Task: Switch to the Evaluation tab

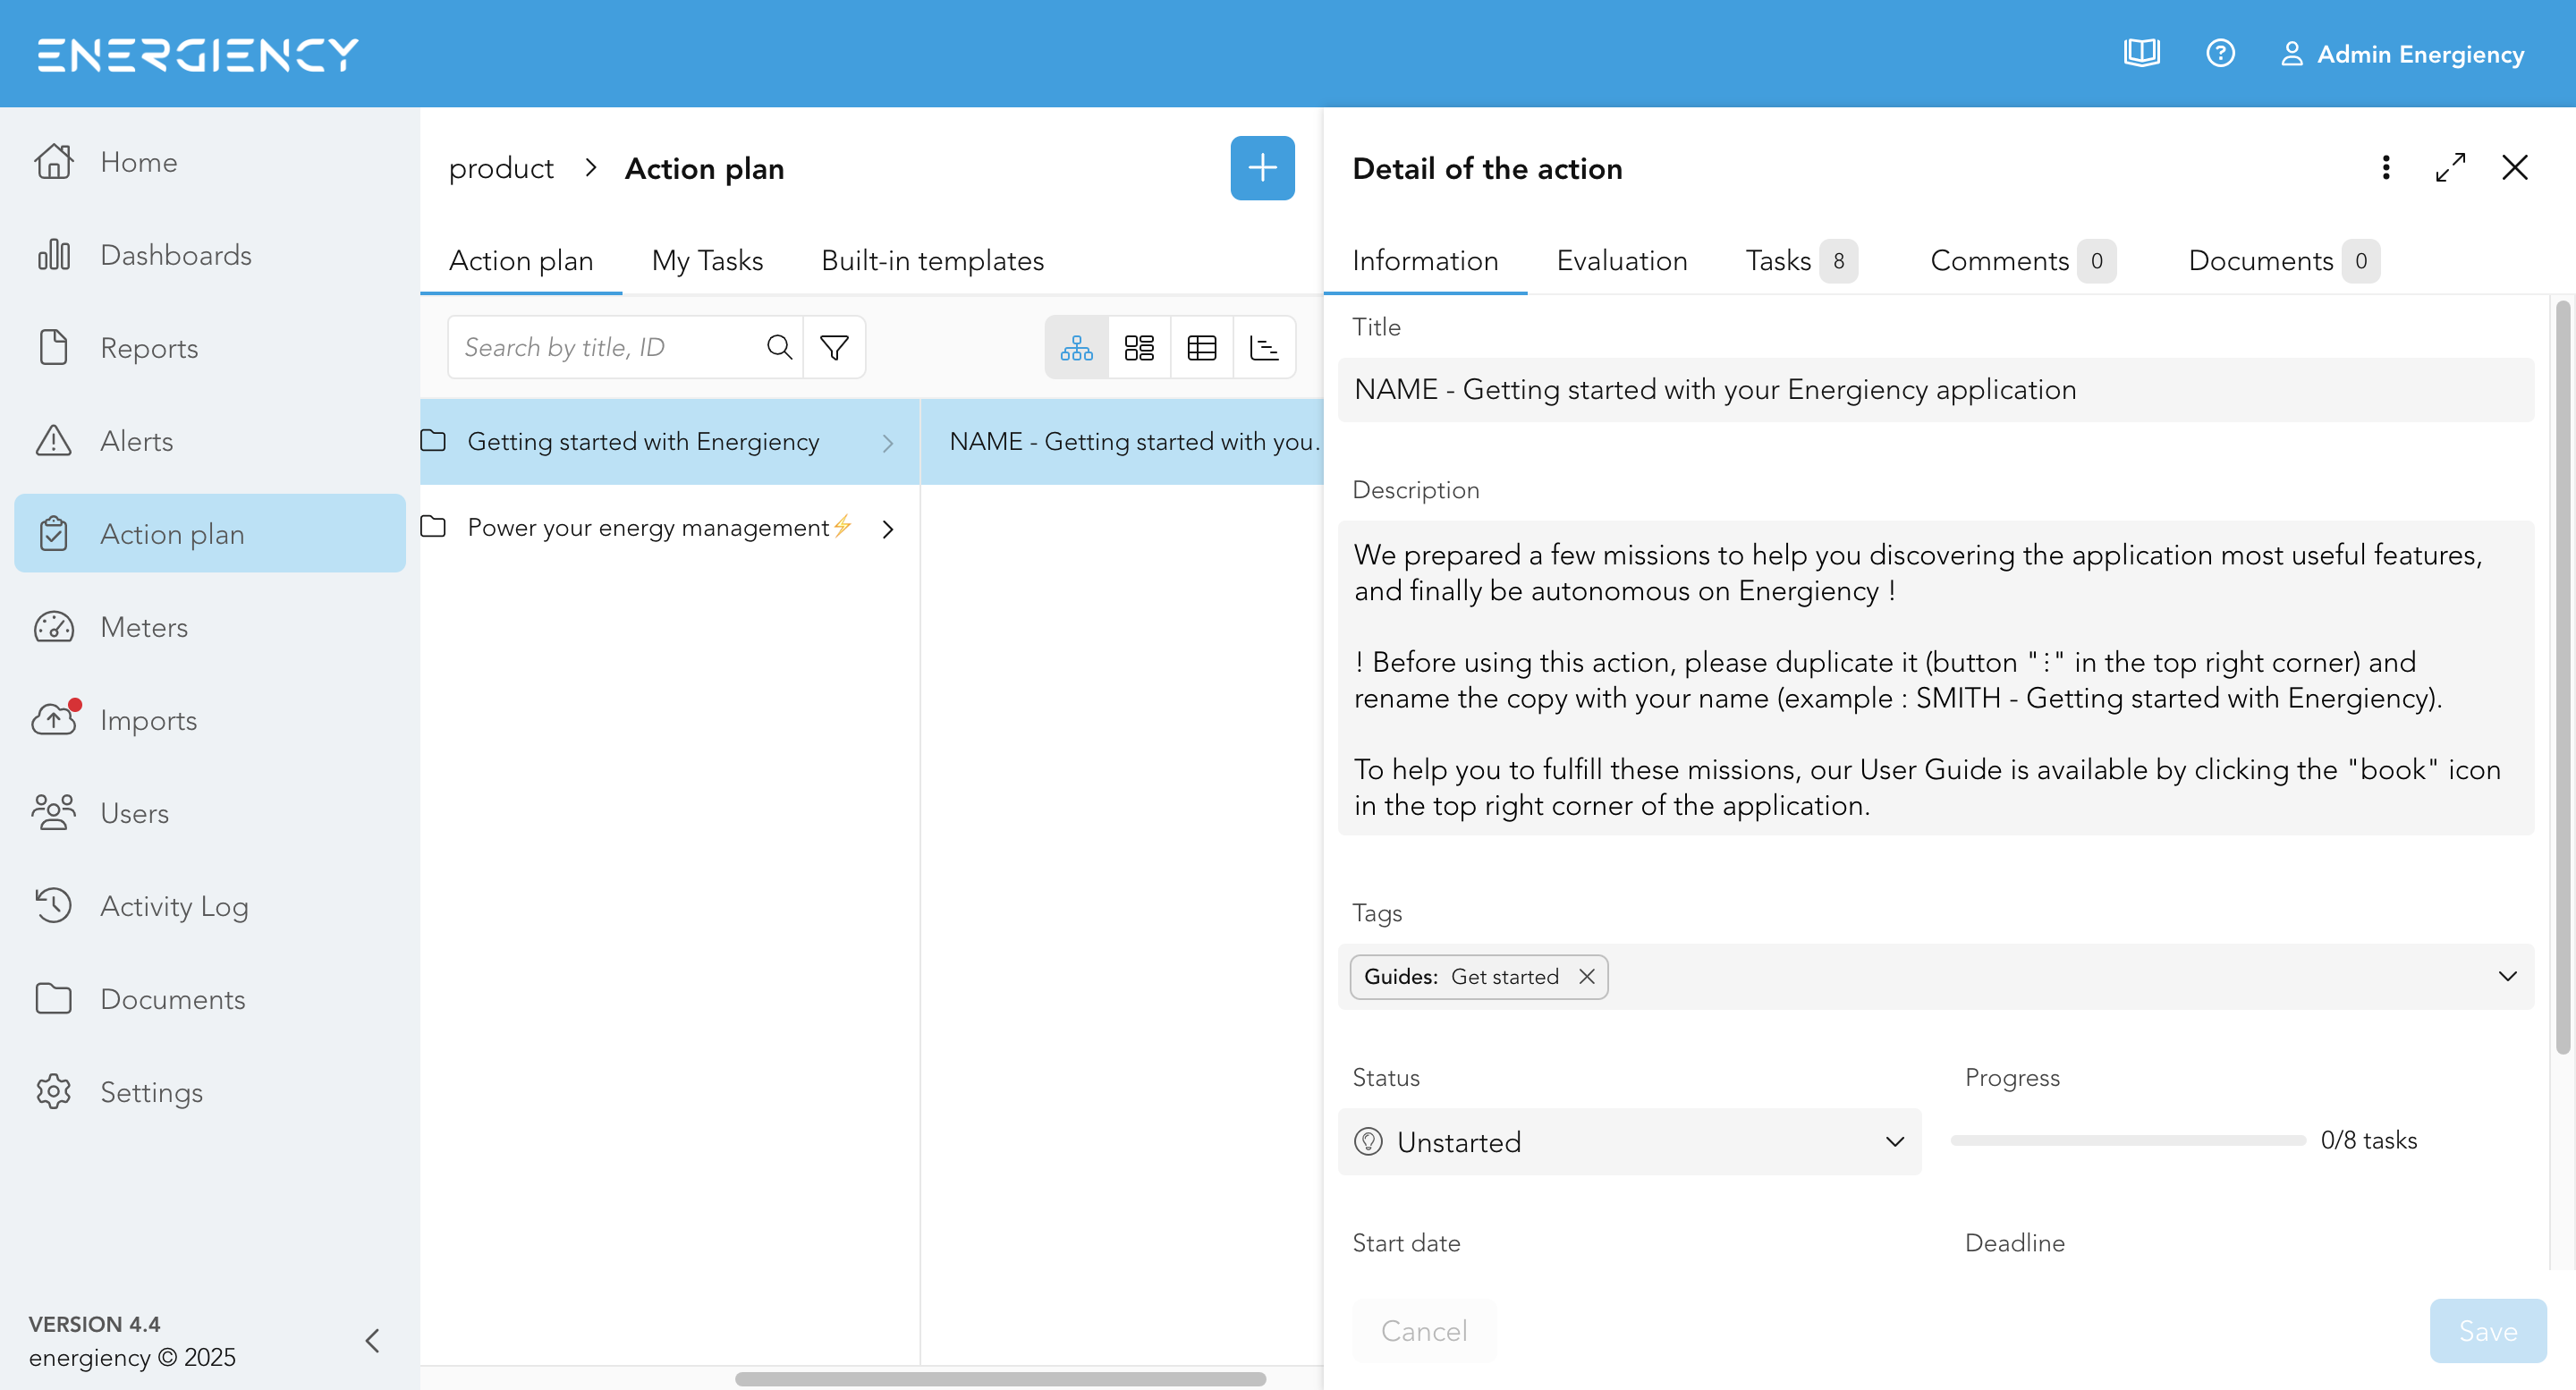Action: tap(1621, 260)
